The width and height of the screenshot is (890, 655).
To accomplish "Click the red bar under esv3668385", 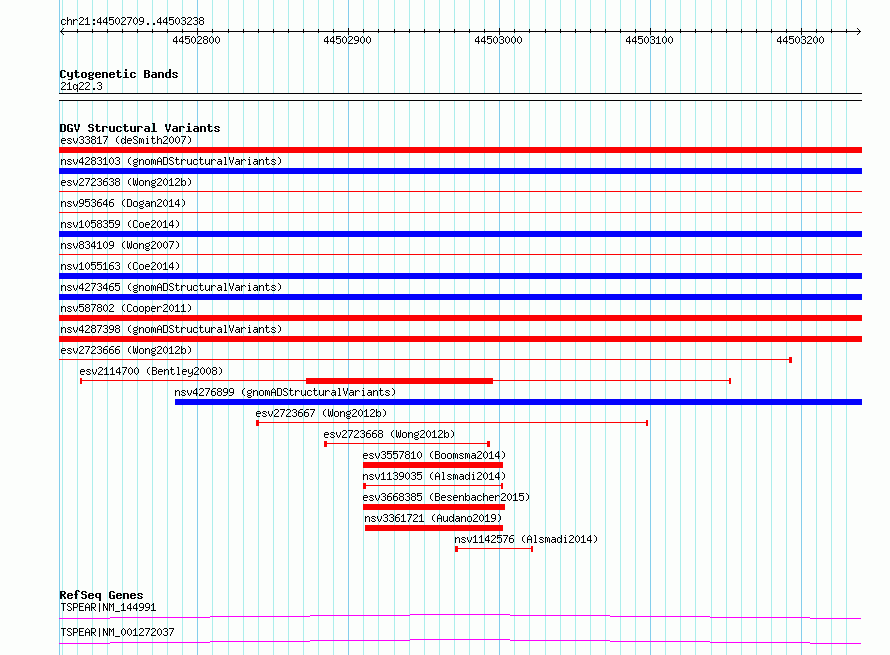I will pyautogui.click(x=434, y=507).
